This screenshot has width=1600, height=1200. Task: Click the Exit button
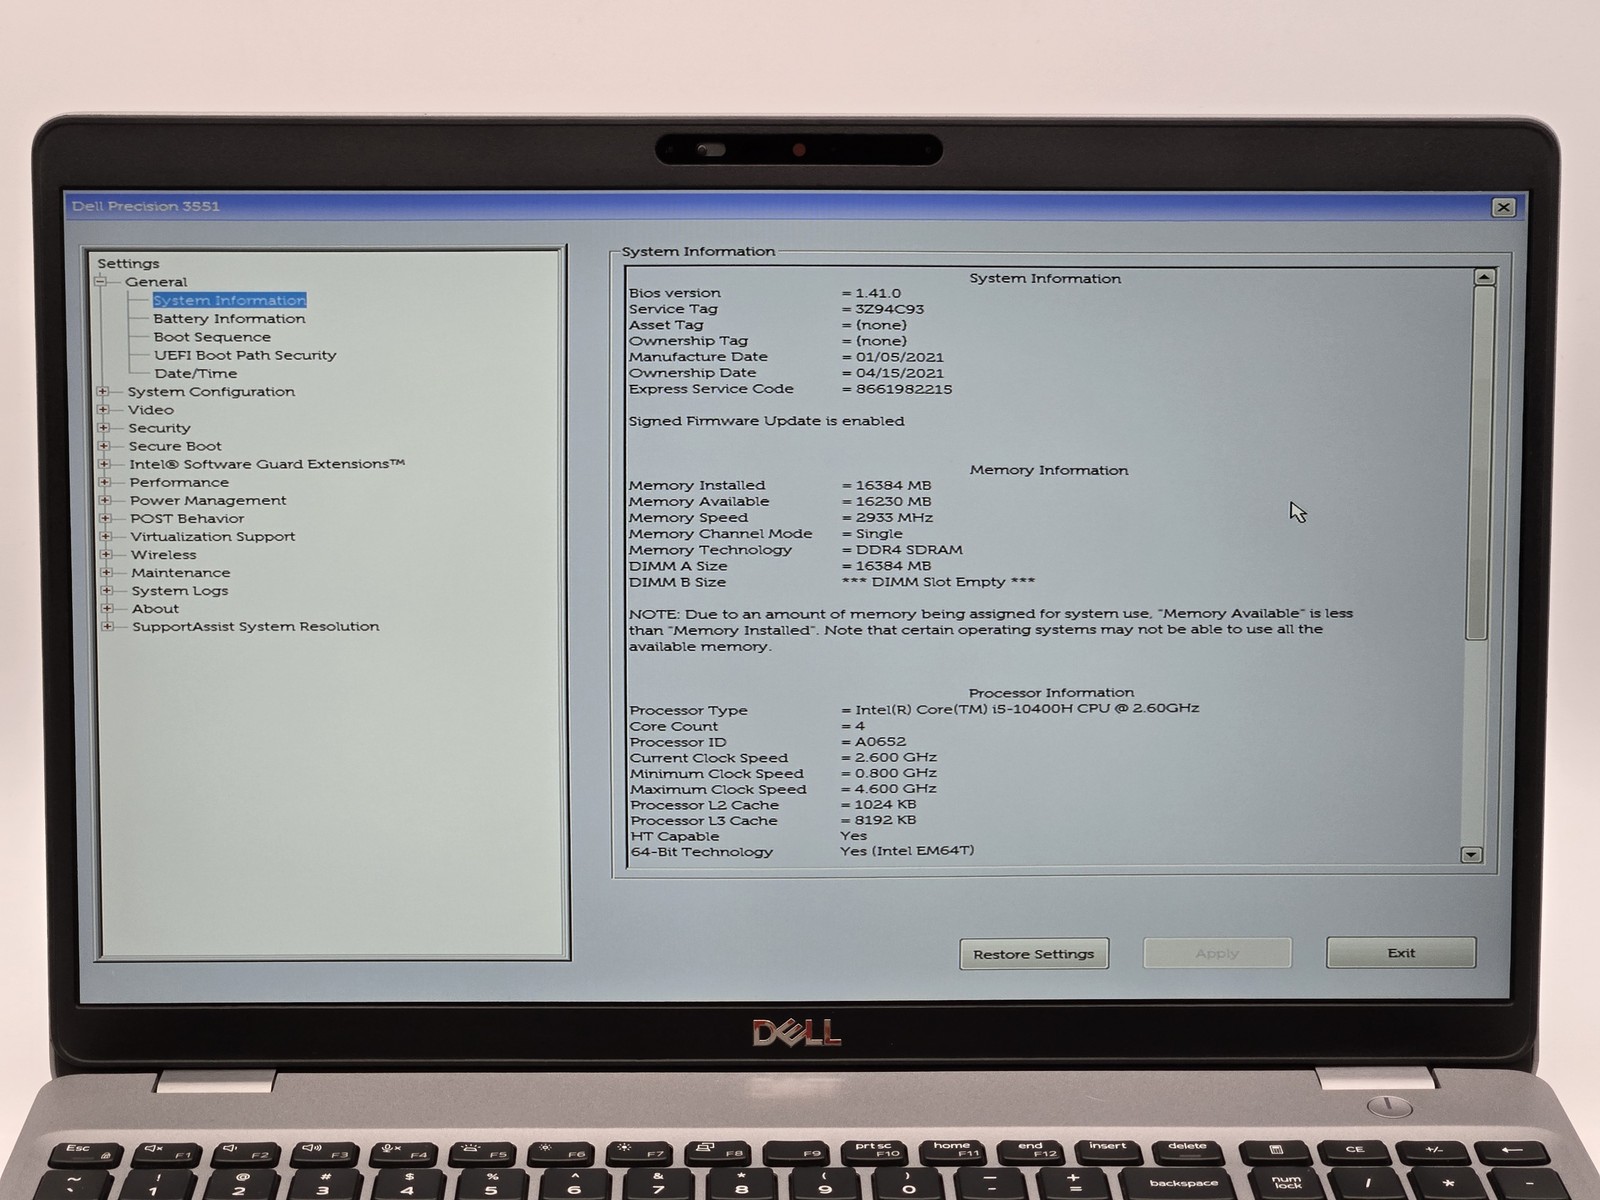pyautogui.click(x=1401, y=953)
